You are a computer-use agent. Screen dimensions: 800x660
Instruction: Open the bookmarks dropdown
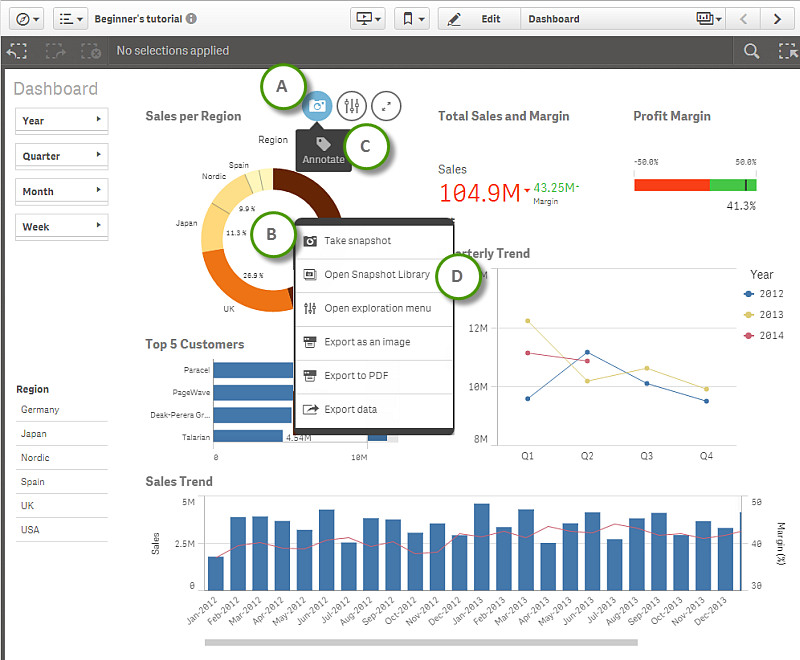pyautogui.click(x=412, y=19)
